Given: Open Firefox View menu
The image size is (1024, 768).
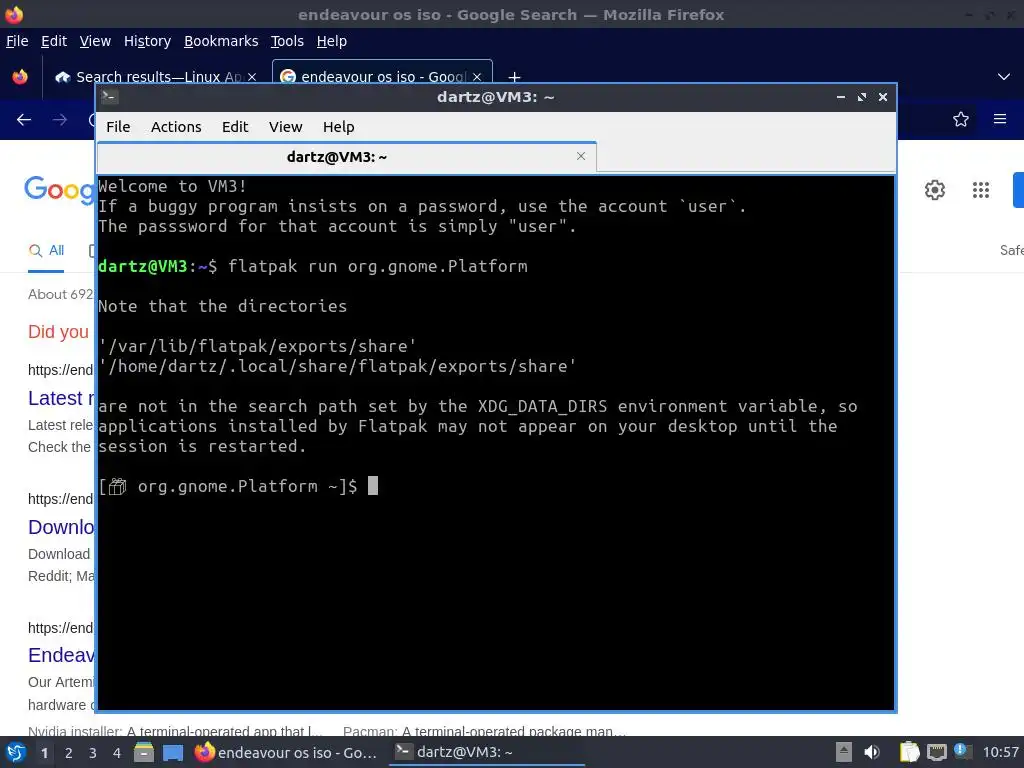Looking at the screenshot, I should [x=95, y=41].
